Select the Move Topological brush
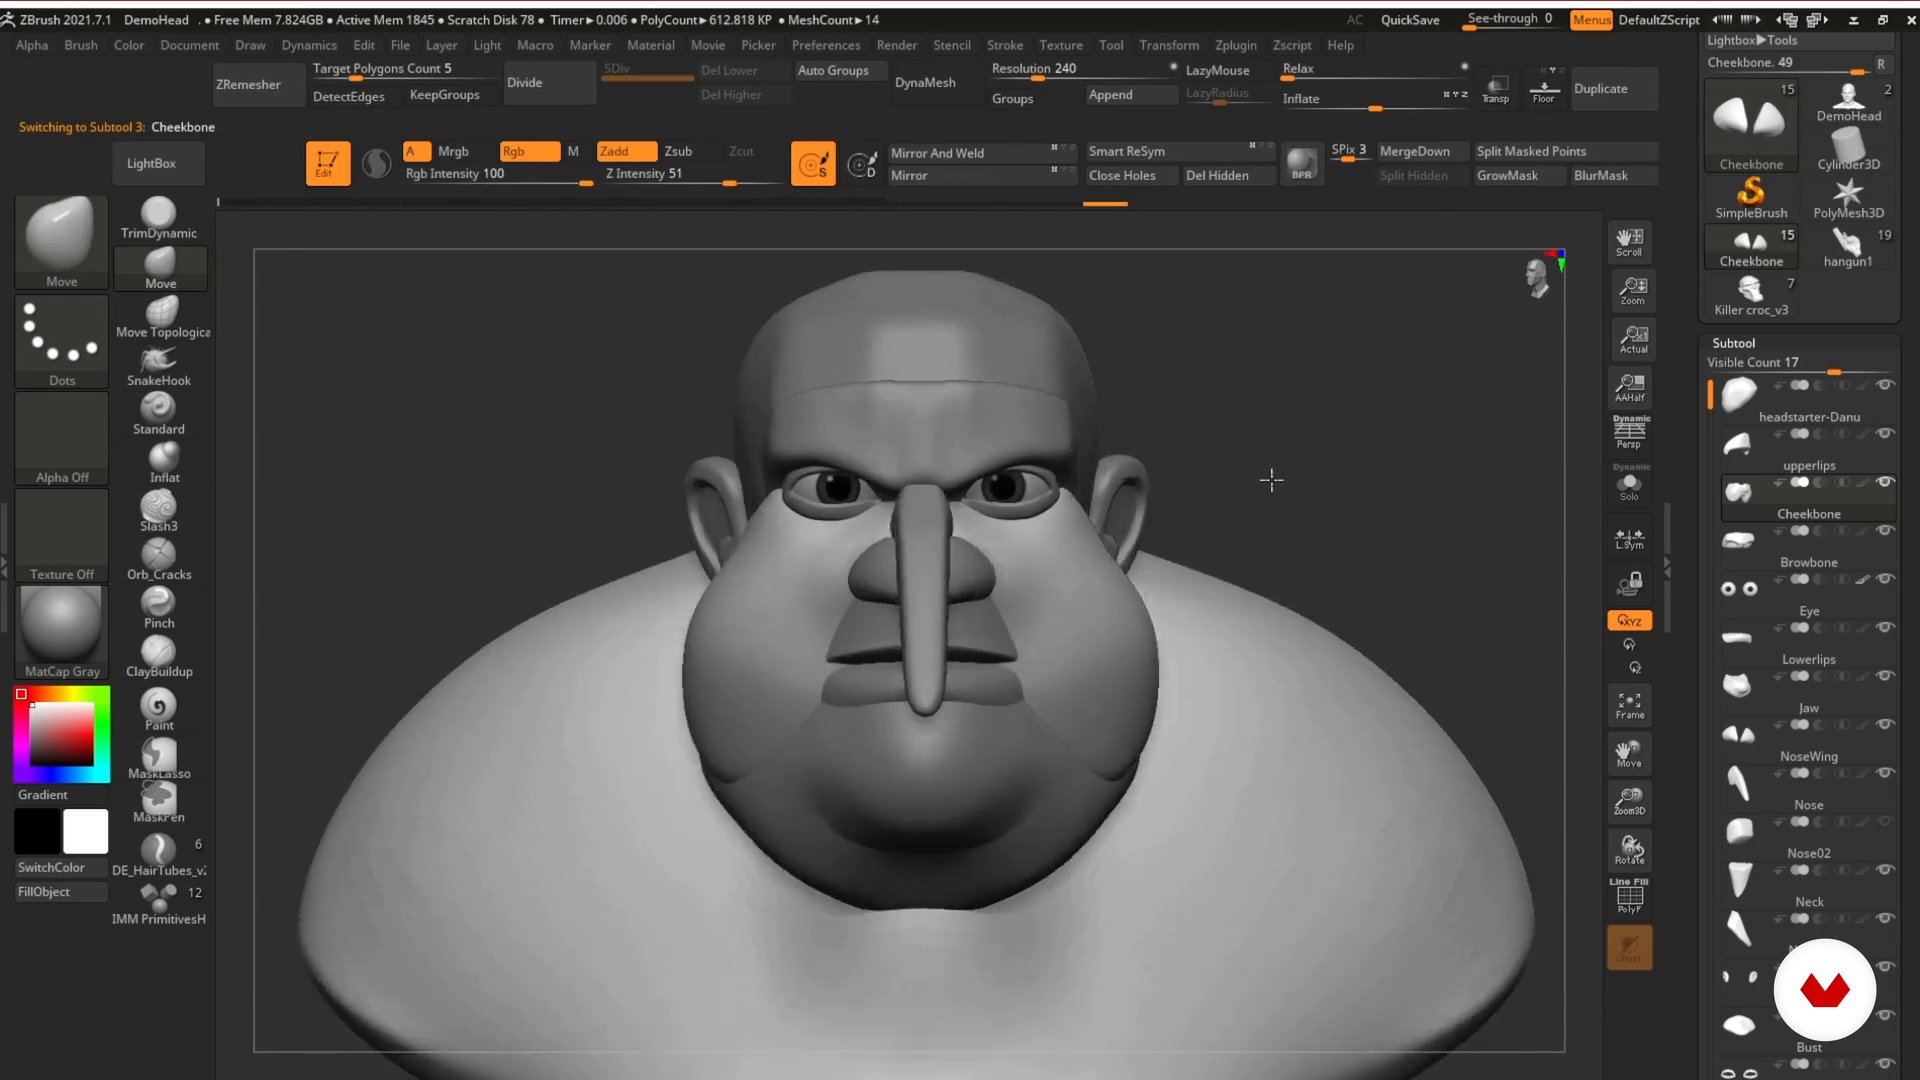This screenshot has width=1920, height=1080. click(x=161, y=317)
